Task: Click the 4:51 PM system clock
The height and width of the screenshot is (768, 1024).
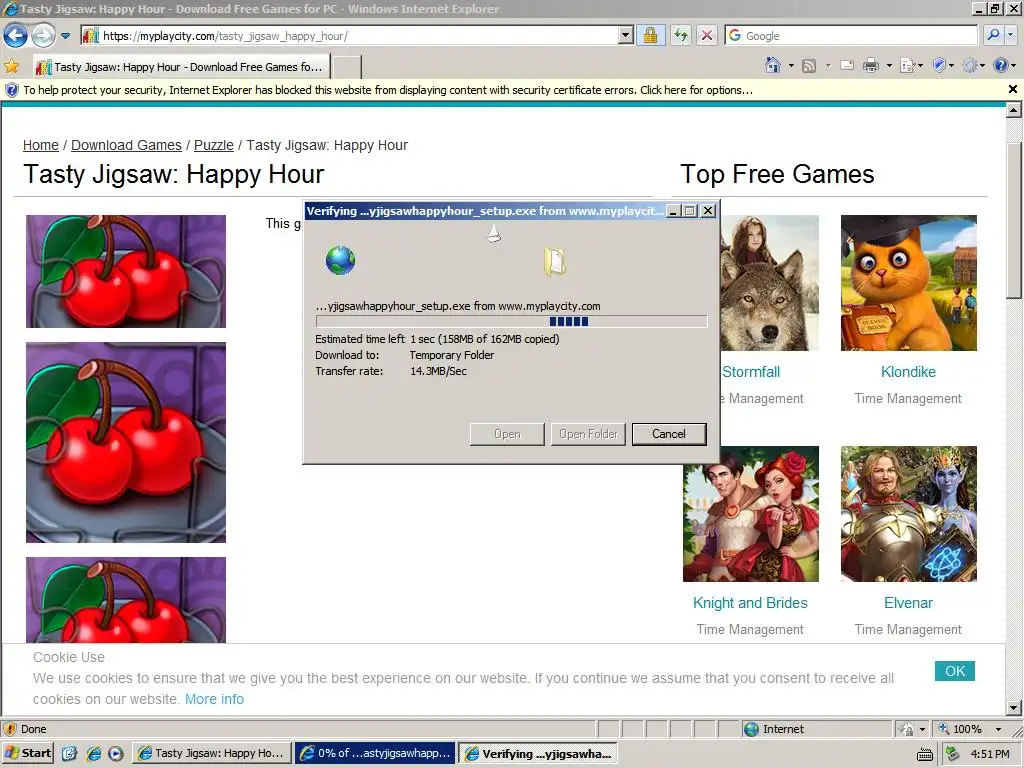Action: (990, 754)
